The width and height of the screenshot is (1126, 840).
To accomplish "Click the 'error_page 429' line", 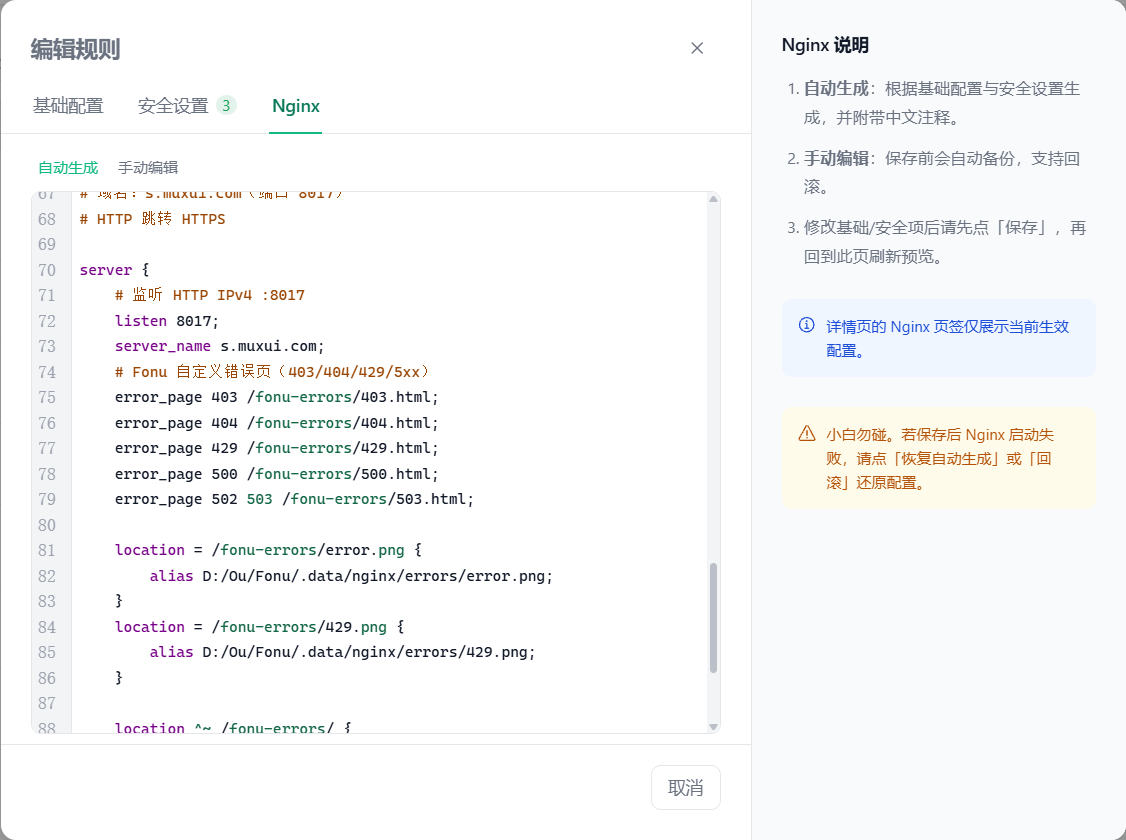I will click(x=276, y=448).
